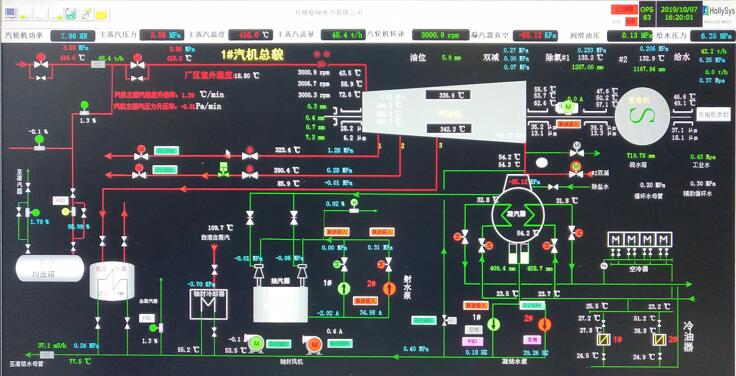736x376 pixels.
Task: Click the turbine speed 3000.9 rpm field
Action: (x=441, y=35)
